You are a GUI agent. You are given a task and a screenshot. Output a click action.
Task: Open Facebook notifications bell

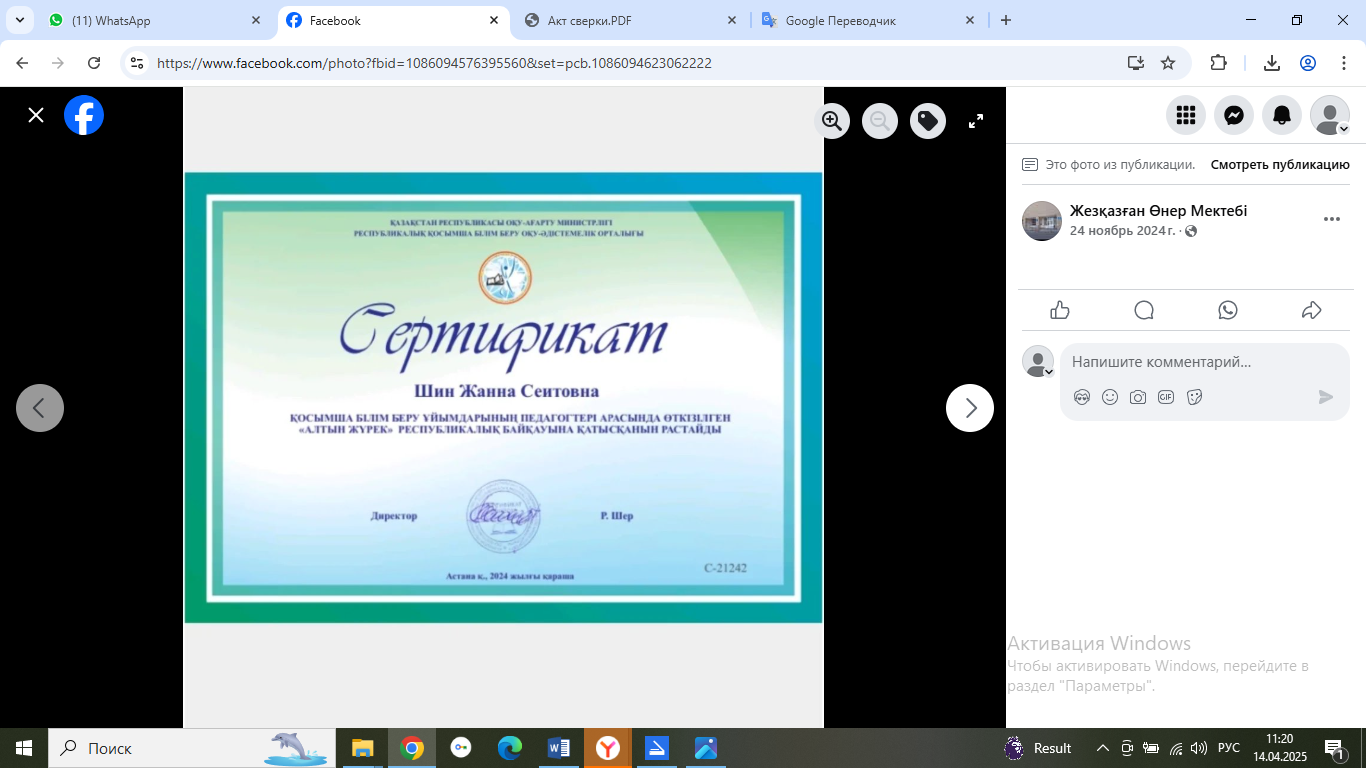tap(1282, 116)
